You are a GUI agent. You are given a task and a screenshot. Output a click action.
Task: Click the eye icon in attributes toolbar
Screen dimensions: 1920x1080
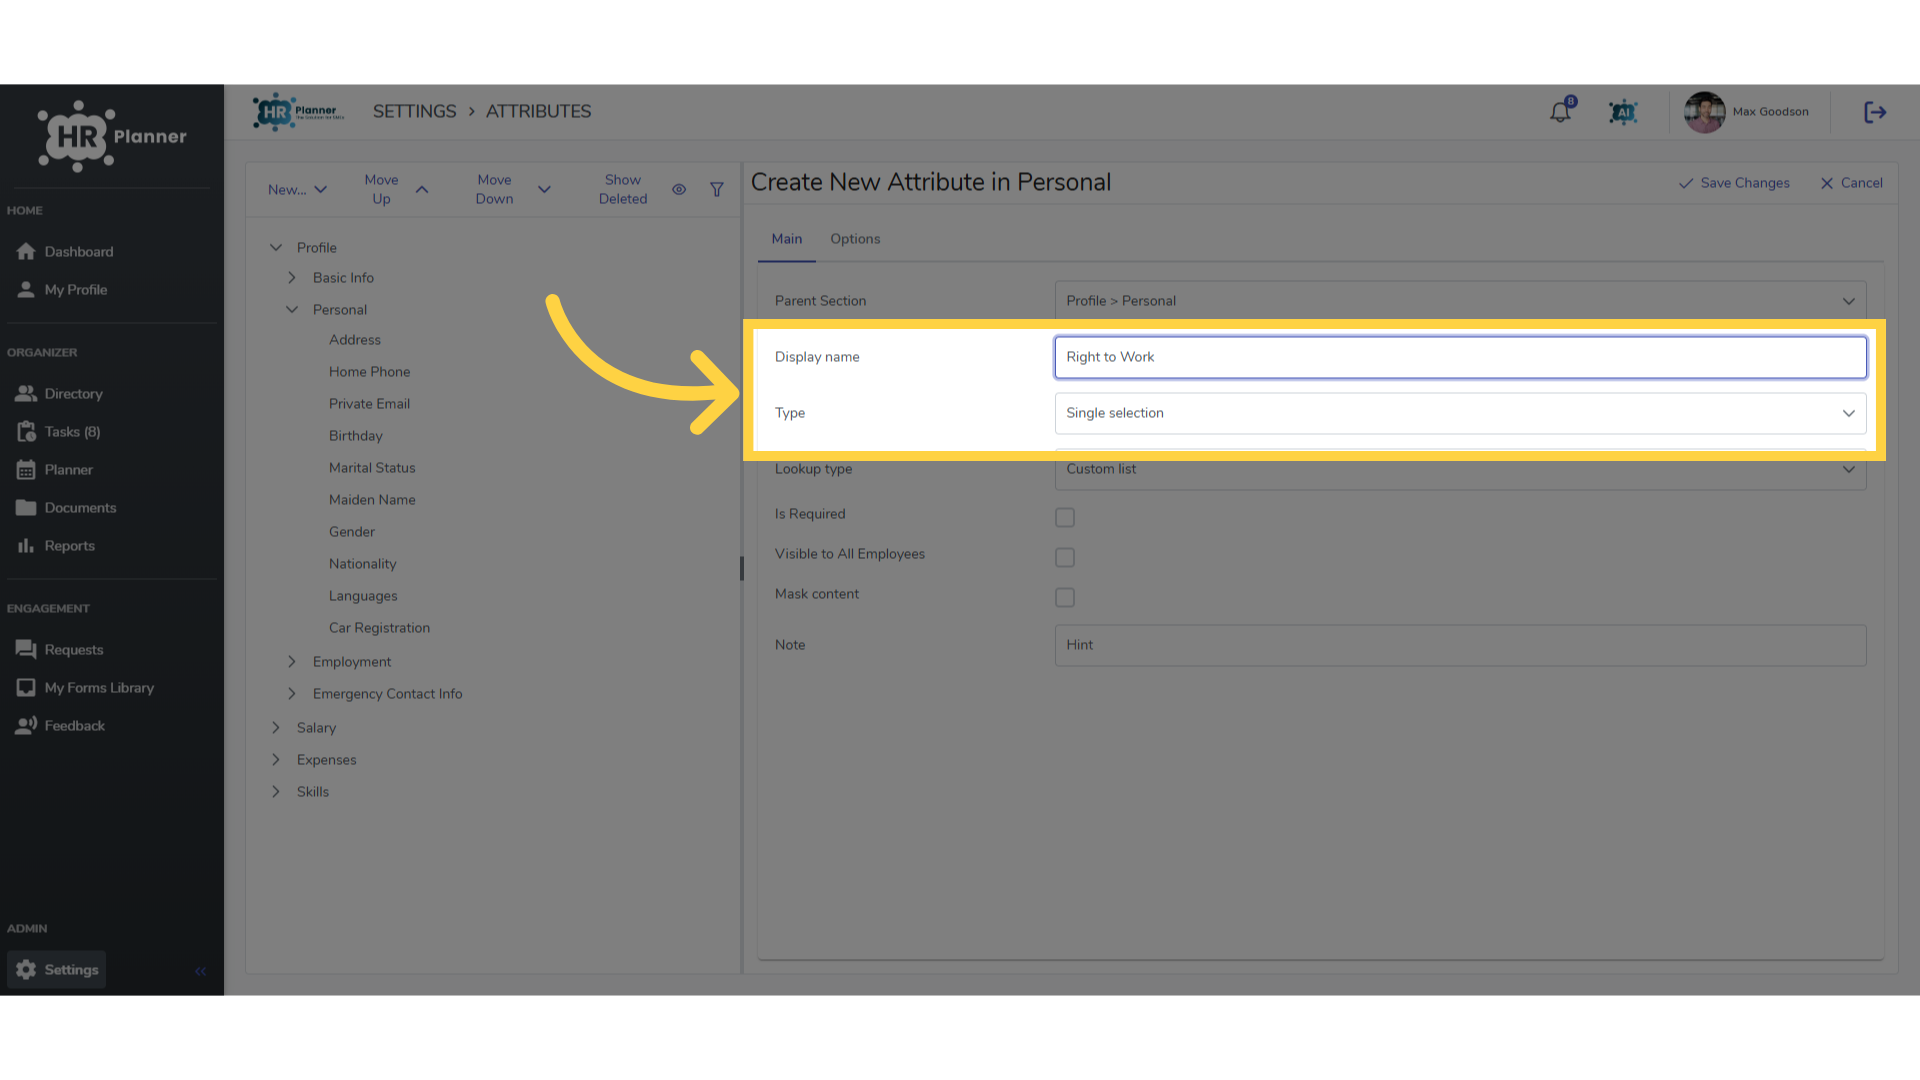[679, 189]
